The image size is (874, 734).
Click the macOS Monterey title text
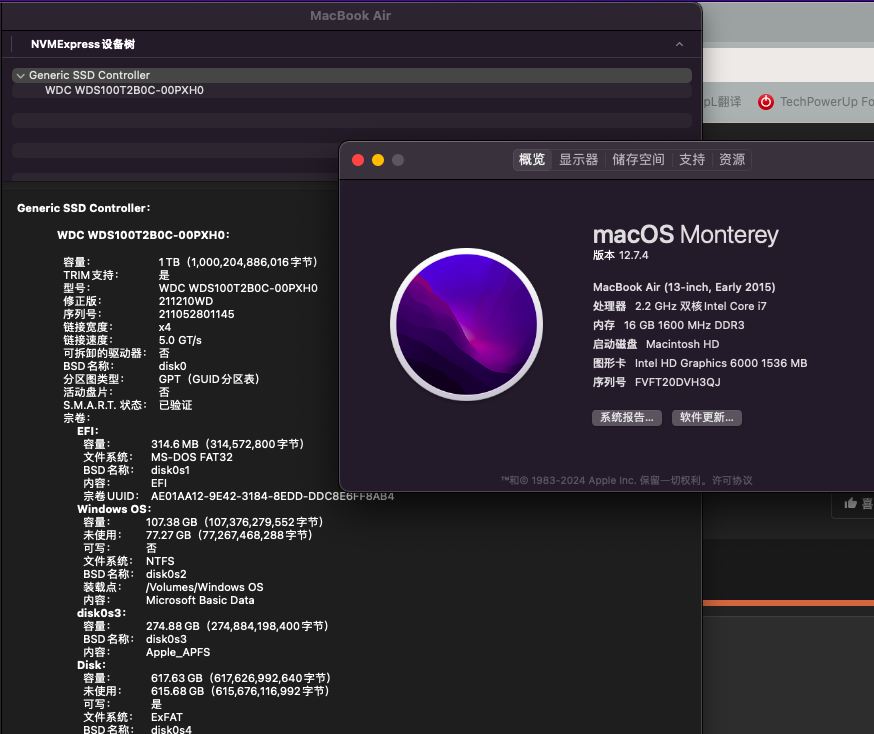click(x=686, y=235)
